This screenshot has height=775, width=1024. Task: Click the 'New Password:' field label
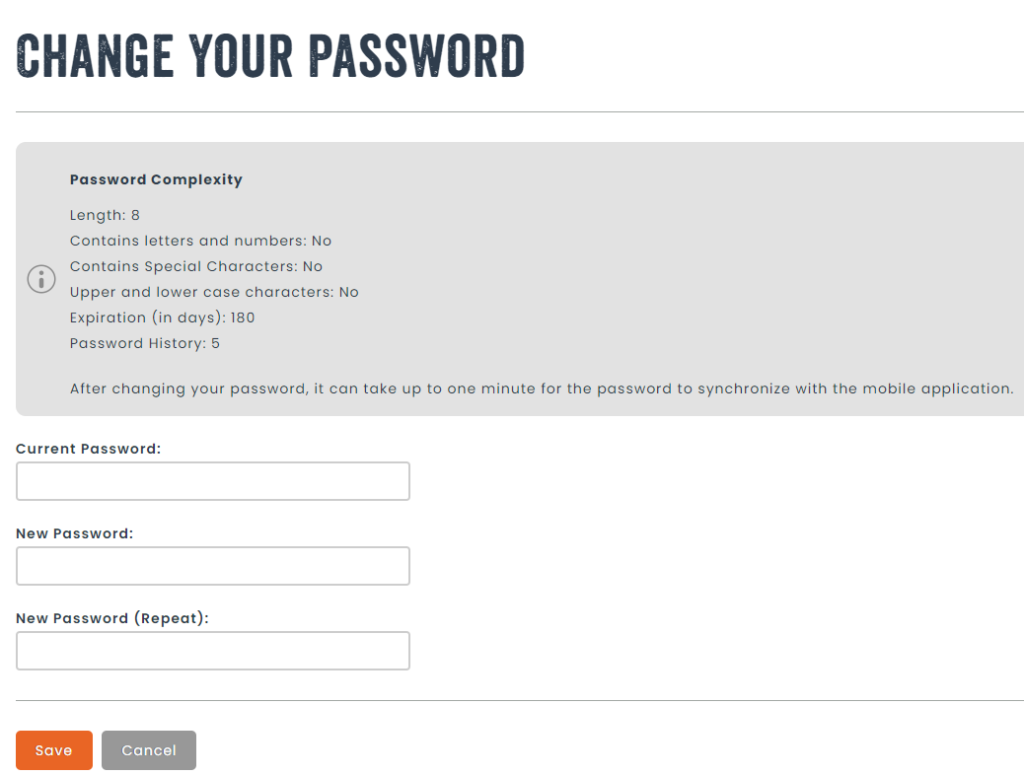[74, 534]
